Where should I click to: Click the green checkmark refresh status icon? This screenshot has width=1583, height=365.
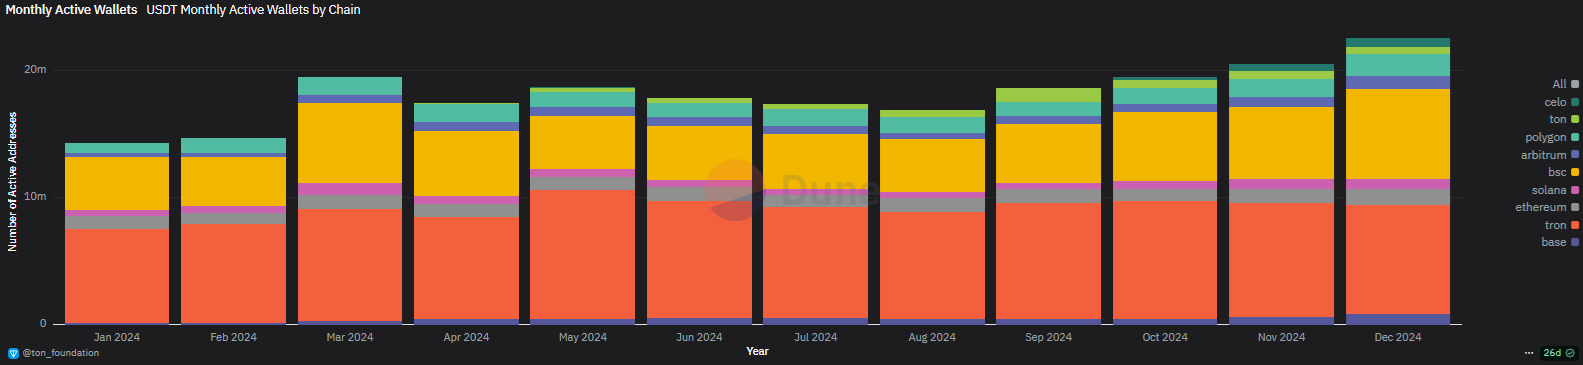click(1570, 353)
